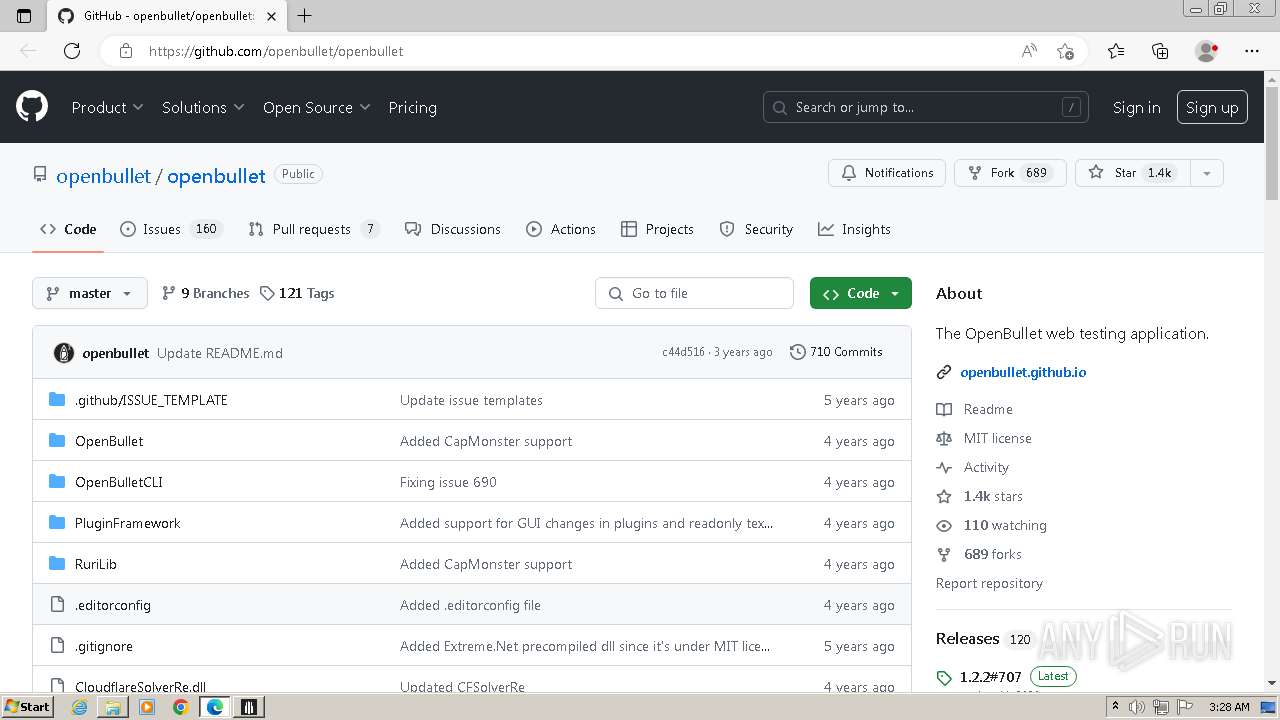Add page to favorites star icon
The height and width of the screenshot is (720, 1280).
click(1065, 51)
